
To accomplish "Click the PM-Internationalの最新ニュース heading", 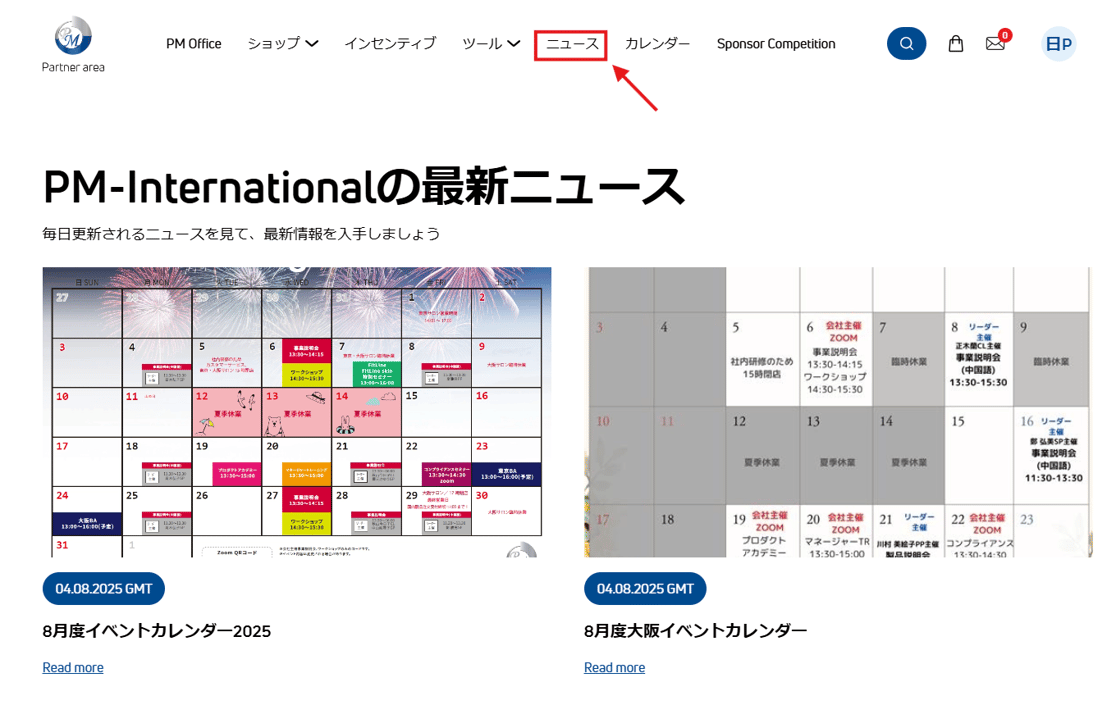I will tap(363, 186).
